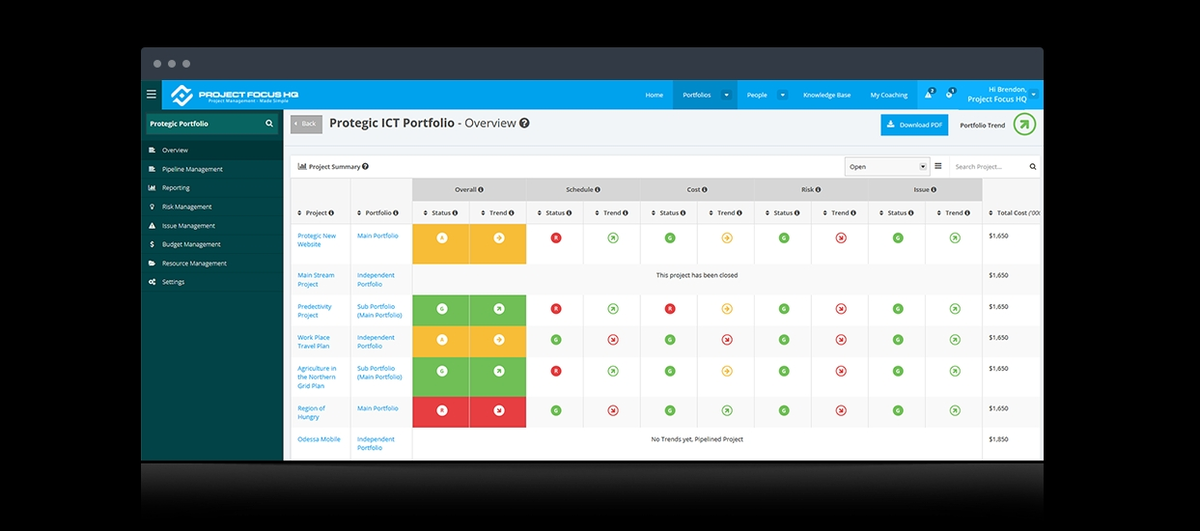
Task: Open the Open status filter combo box
Action: tap(887, 167)
